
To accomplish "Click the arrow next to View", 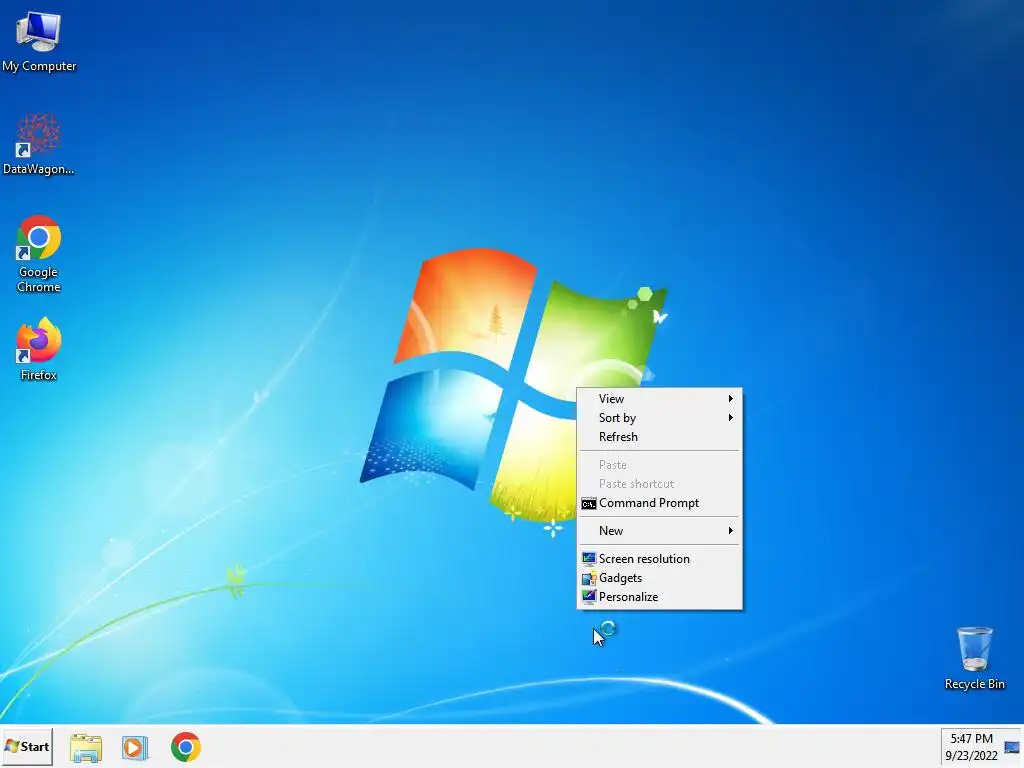I will coord(731,398).
